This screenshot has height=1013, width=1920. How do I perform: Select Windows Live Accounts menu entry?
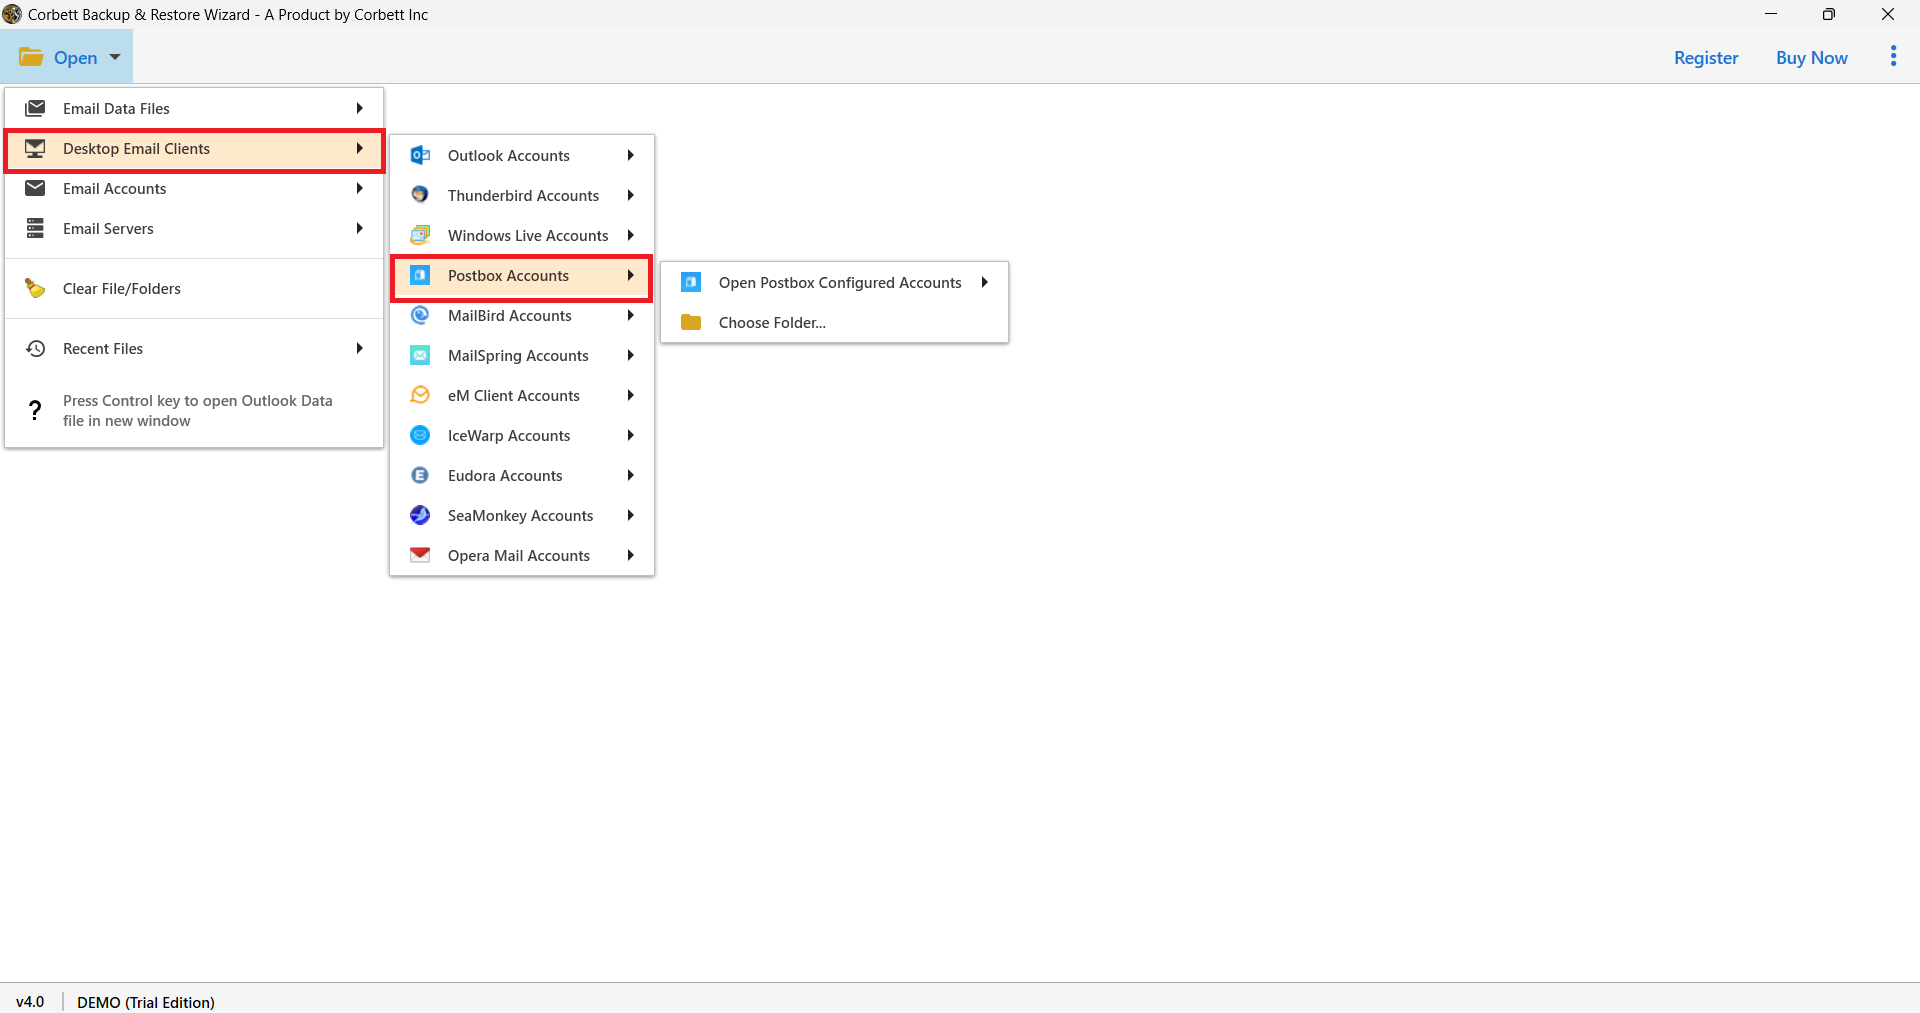(x=521, y=235)
